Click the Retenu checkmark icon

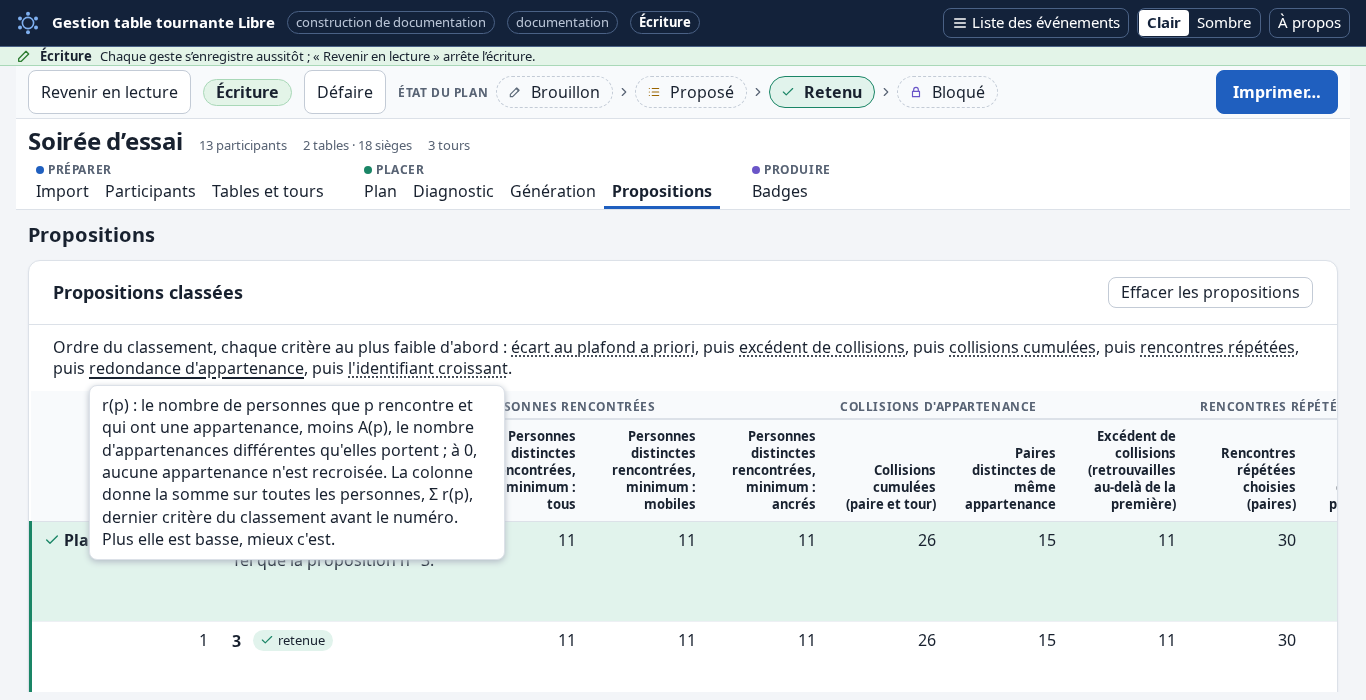[788, 92]
